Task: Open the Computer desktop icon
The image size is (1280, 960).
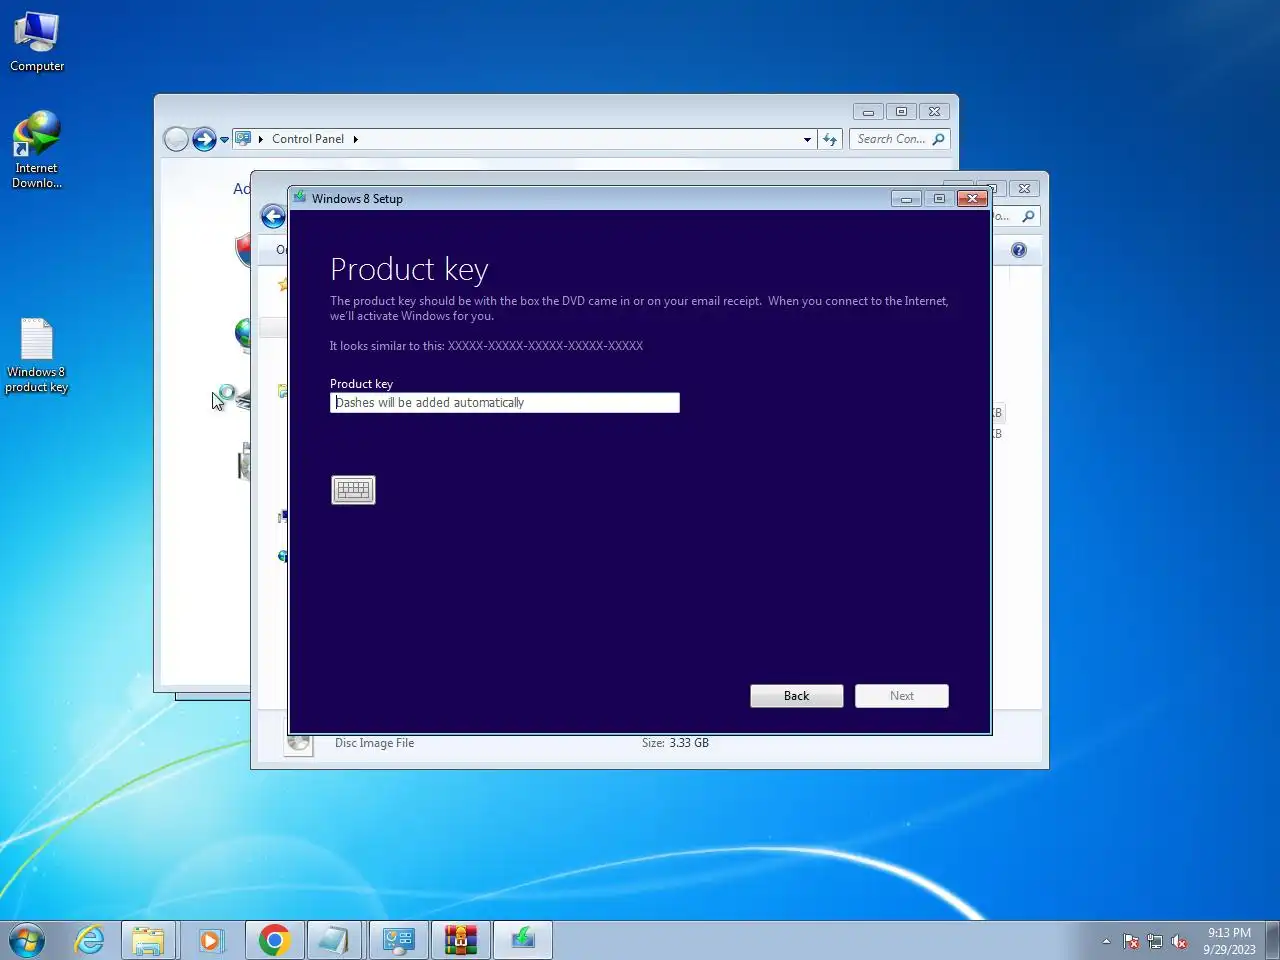Action: 37,42
